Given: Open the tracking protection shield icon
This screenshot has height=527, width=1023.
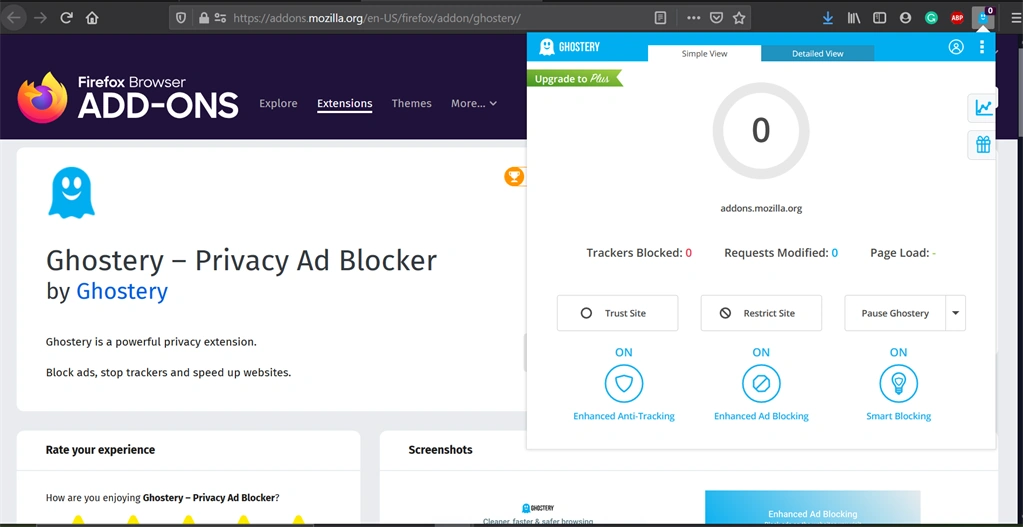Looking at the screenshot, I should pyautogui.click(x=181, y=18).
